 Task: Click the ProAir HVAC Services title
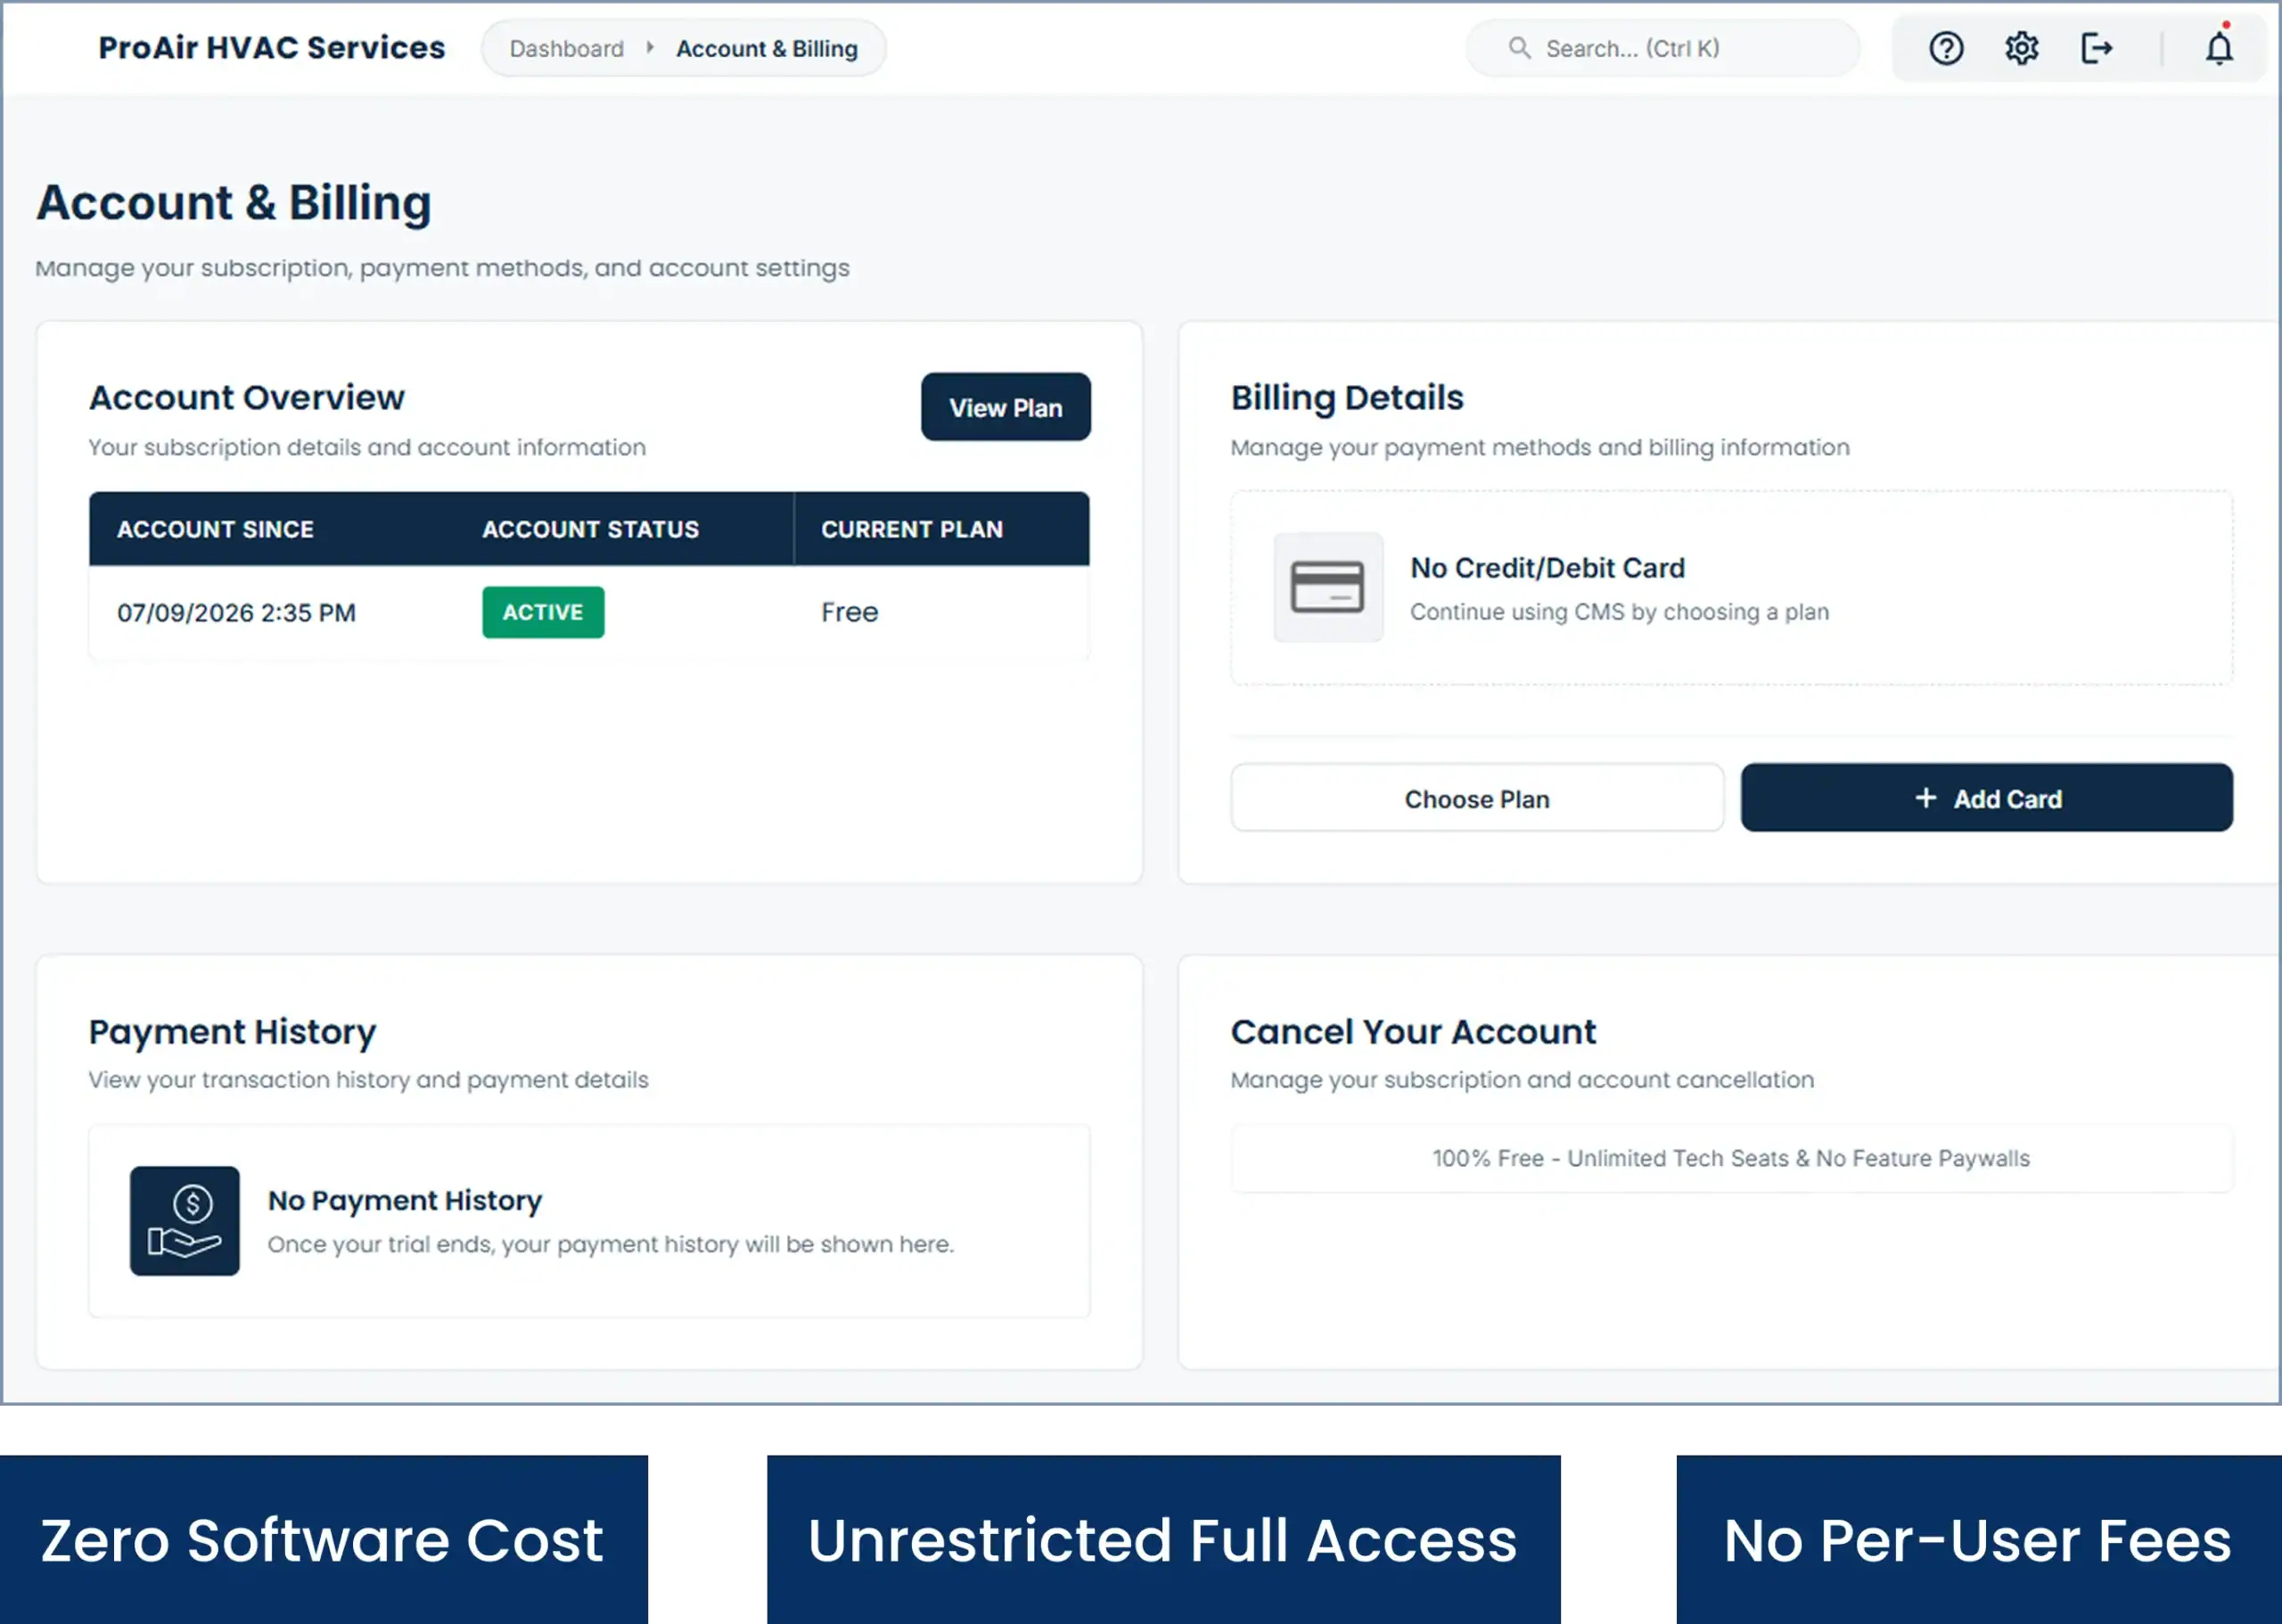tap(271, 47)
